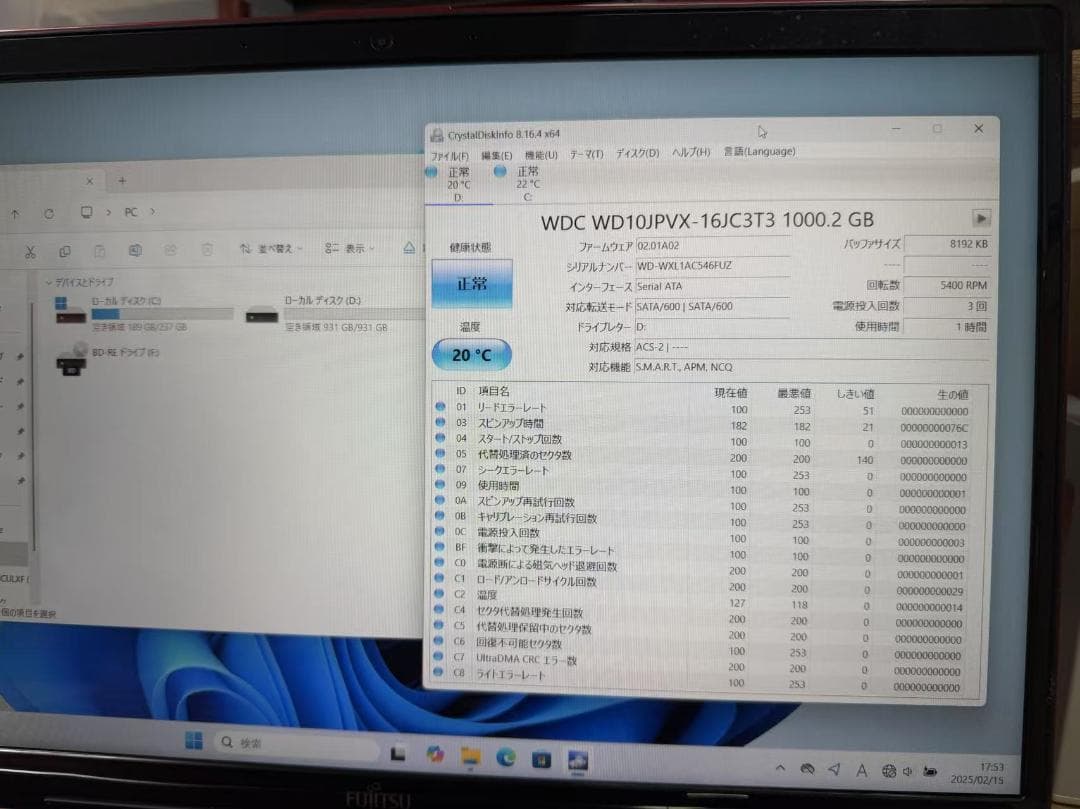Click the 20 °C temperature indicator
Image resolution: width=1080 pixels, height=809 pixels.
(470, 353)
